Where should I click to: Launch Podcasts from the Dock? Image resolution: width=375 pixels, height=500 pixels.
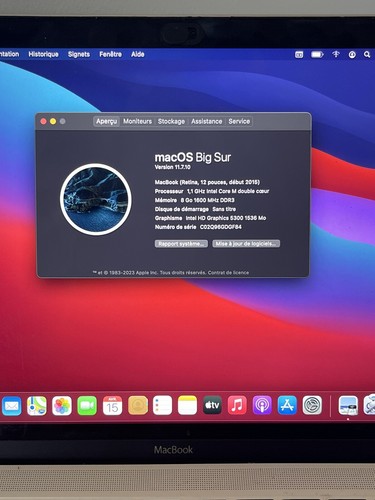pos(262,406)
